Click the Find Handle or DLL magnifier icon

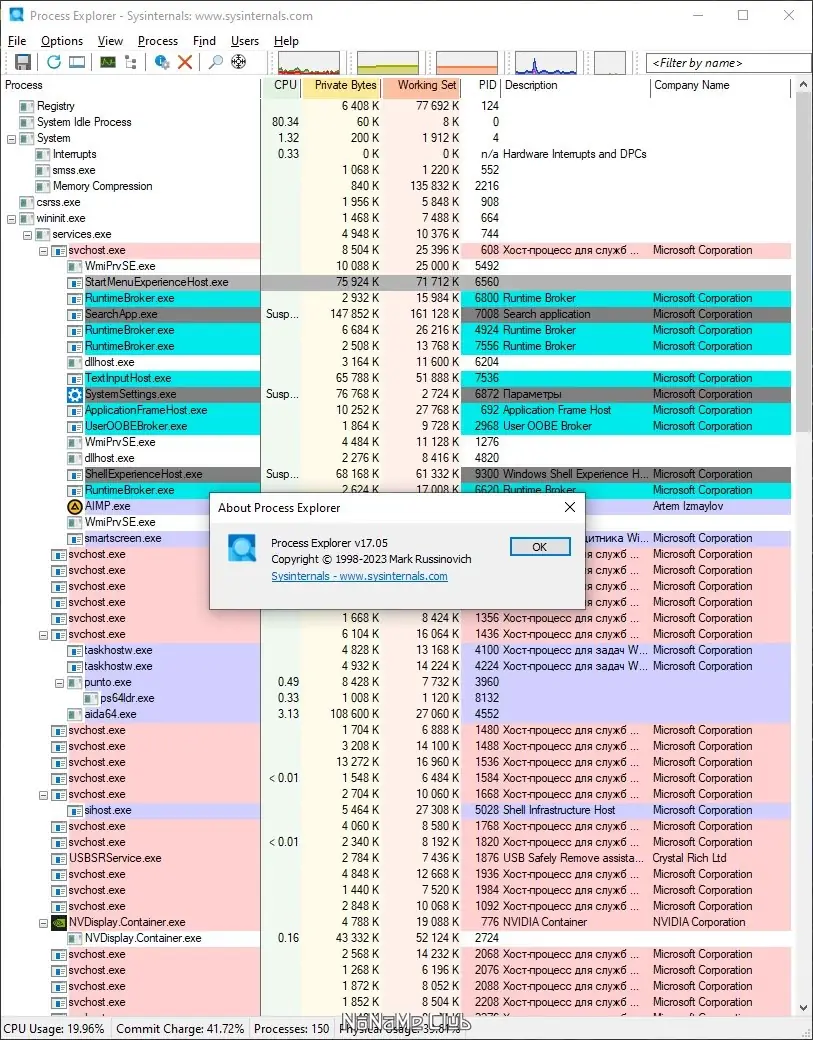tap(215, 62)
